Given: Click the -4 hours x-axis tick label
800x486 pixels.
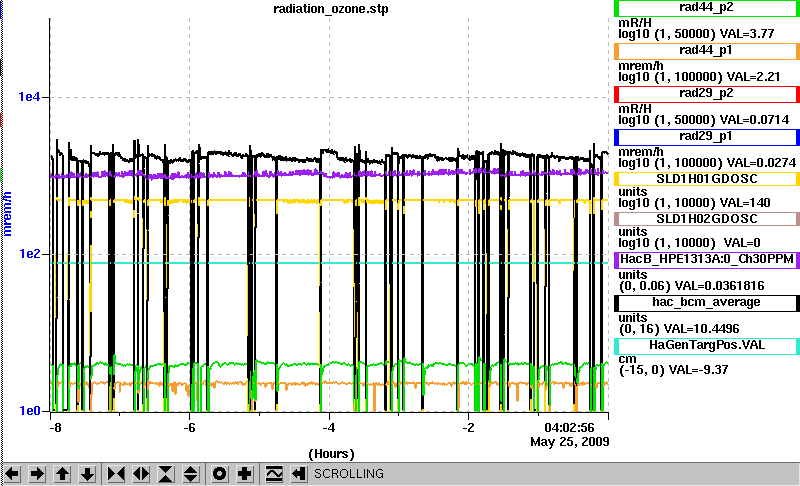Looking at the screenshot, I should (x=329, y=427).
